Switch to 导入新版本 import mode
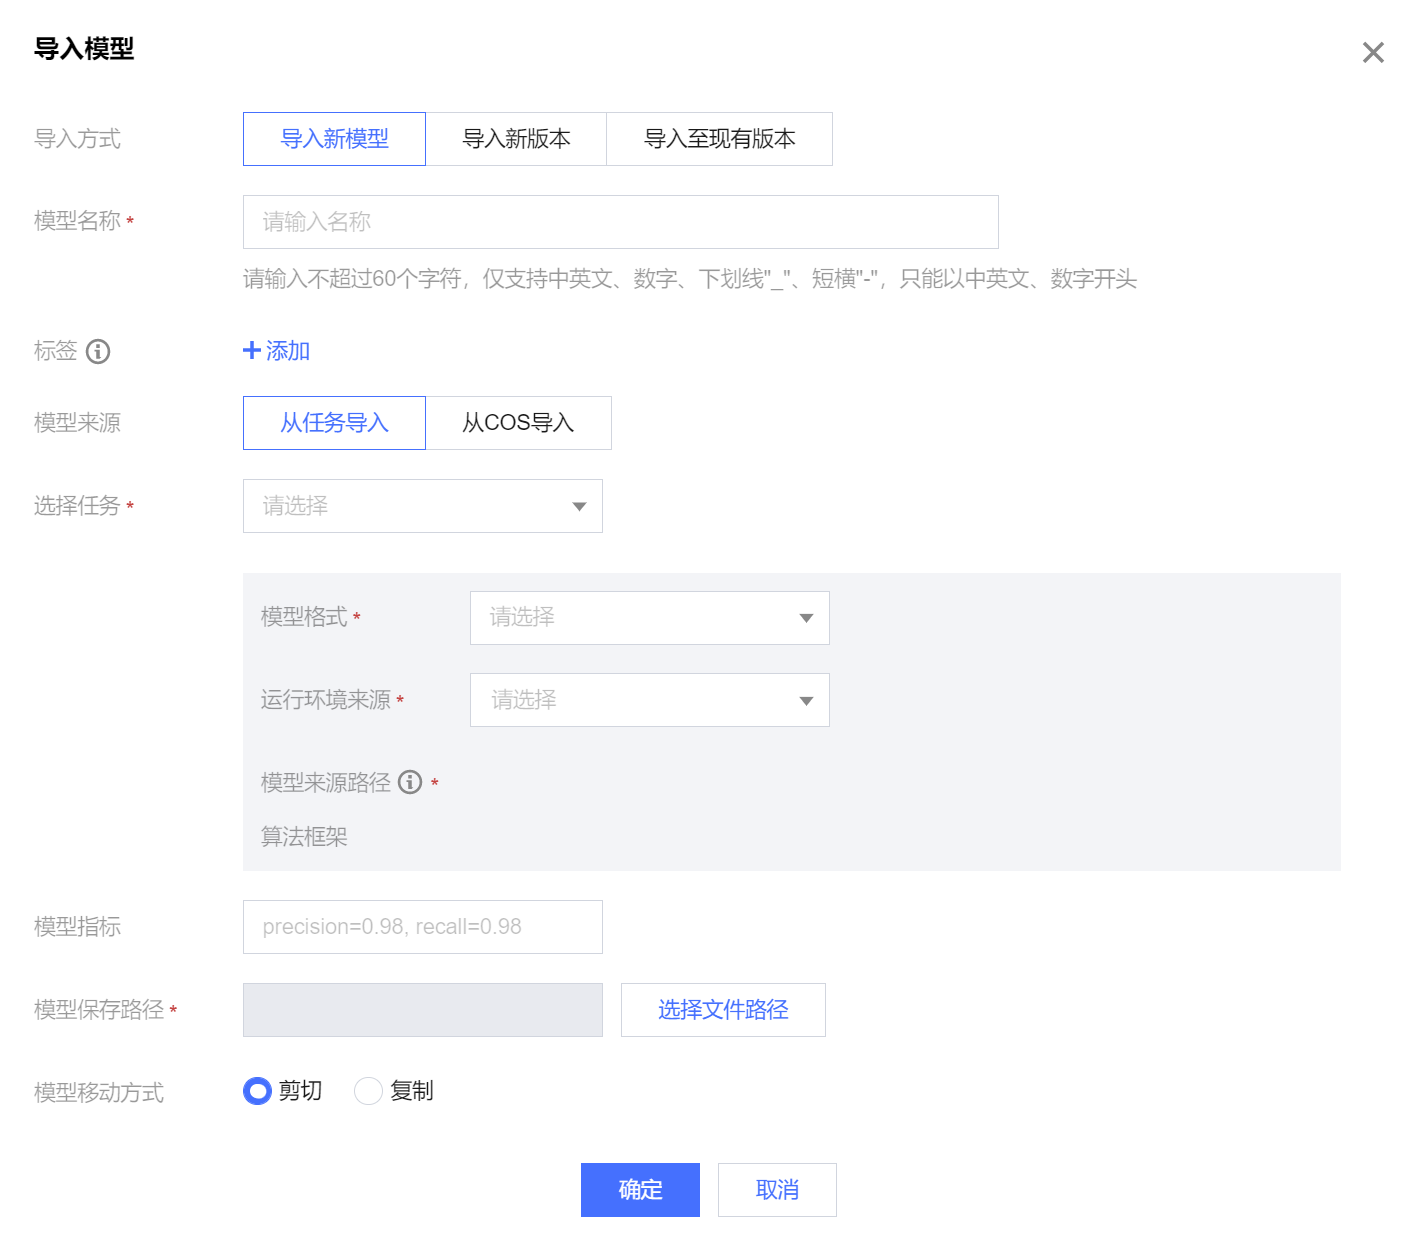 click(x=516, y=139)
